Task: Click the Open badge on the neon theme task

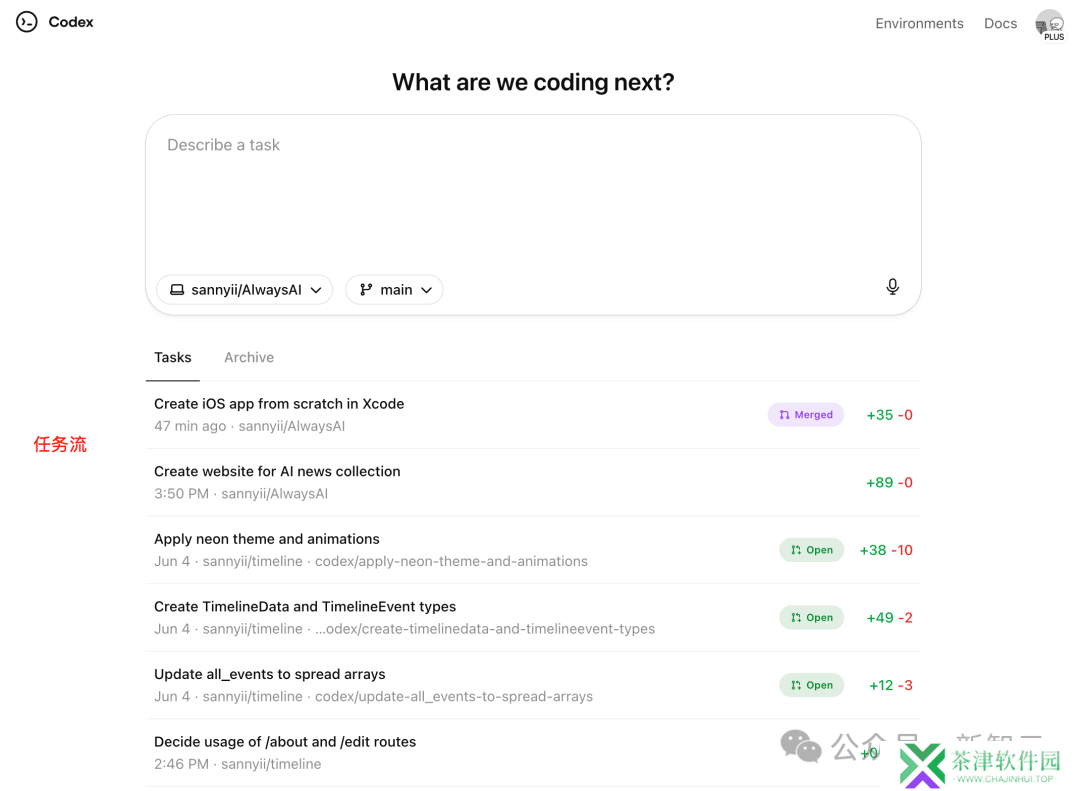Action: [x=811, y=550]
